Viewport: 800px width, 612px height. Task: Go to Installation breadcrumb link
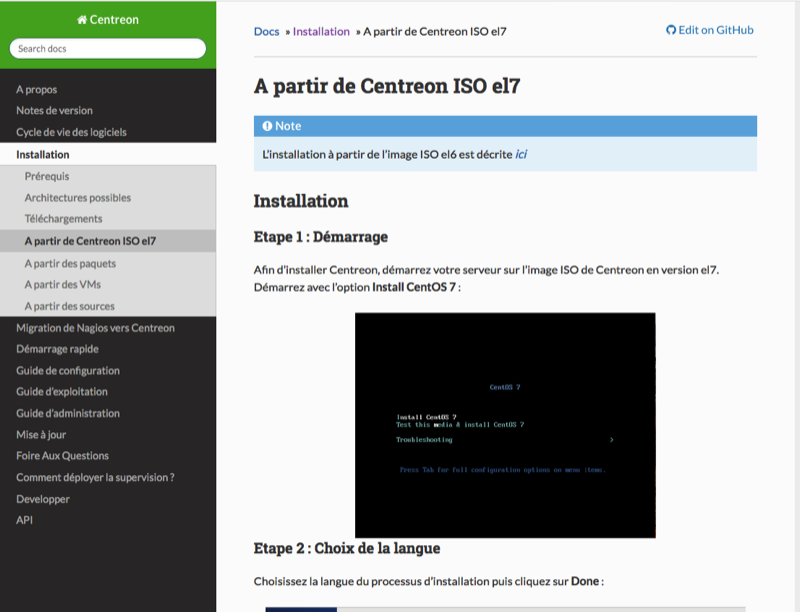pos(321,31)
